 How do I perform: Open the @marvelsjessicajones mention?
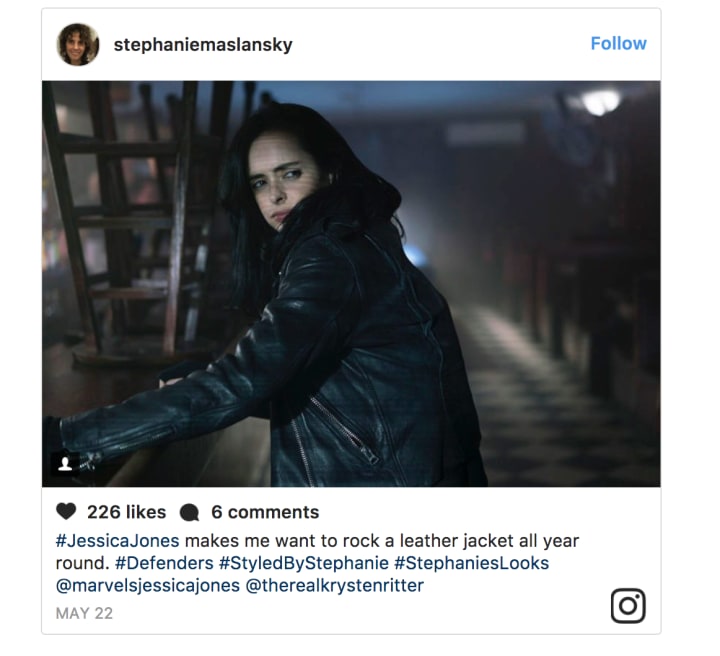(147, 586)
